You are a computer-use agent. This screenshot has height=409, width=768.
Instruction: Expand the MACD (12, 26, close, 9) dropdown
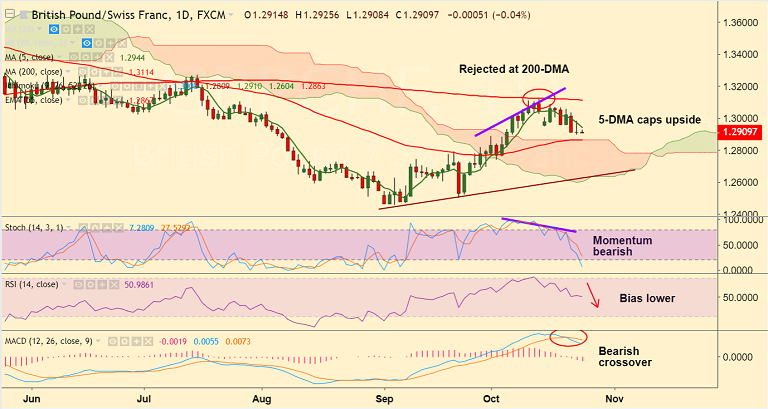point(98,341)
